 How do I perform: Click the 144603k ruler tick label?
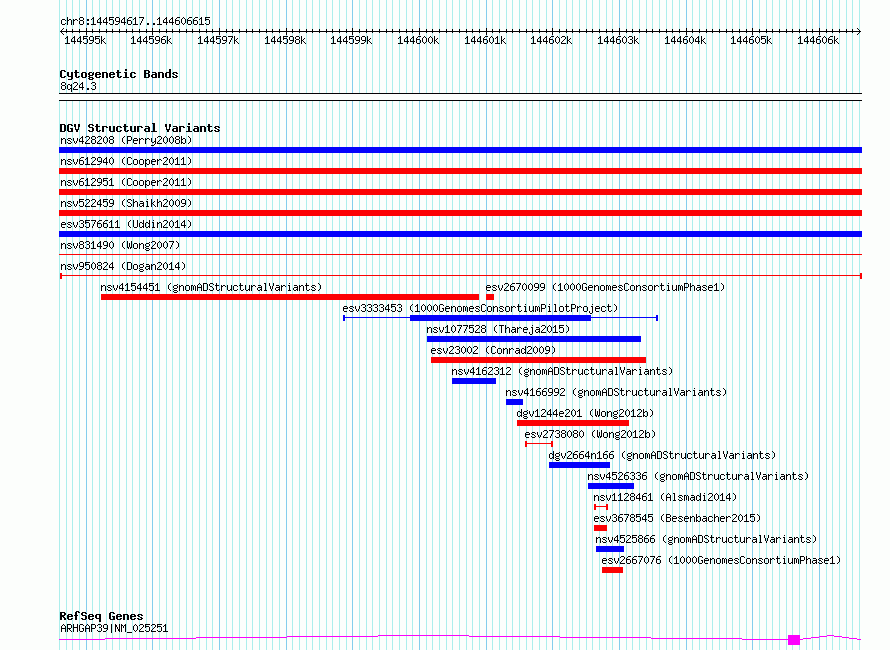618,40
